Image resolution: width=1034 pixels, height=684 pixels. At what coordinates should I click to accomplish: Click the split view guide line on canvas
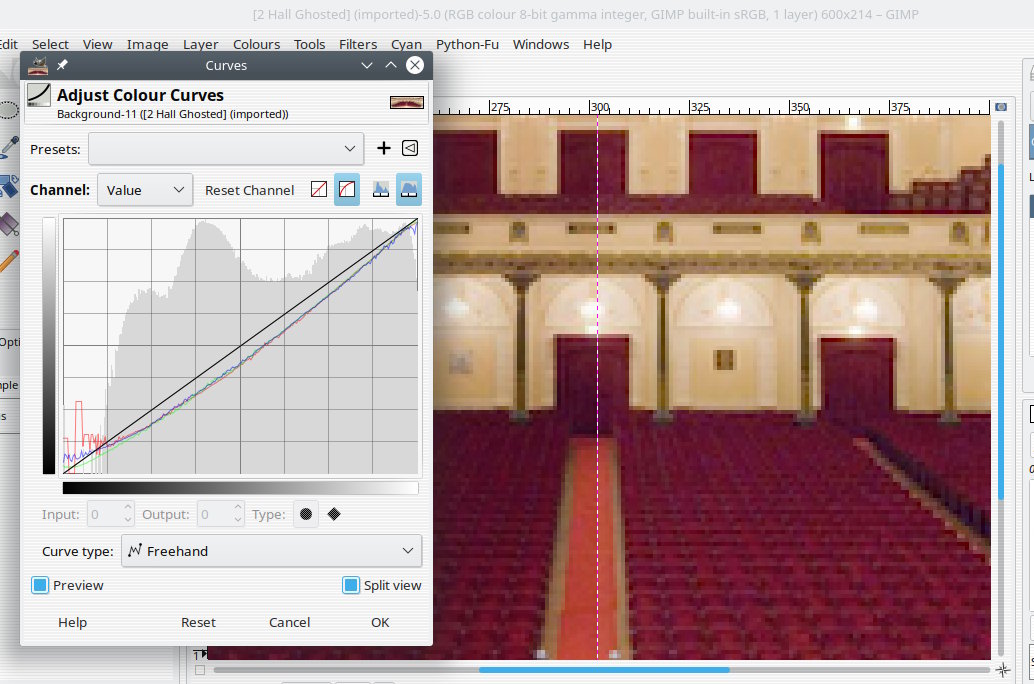pos(597,388)
